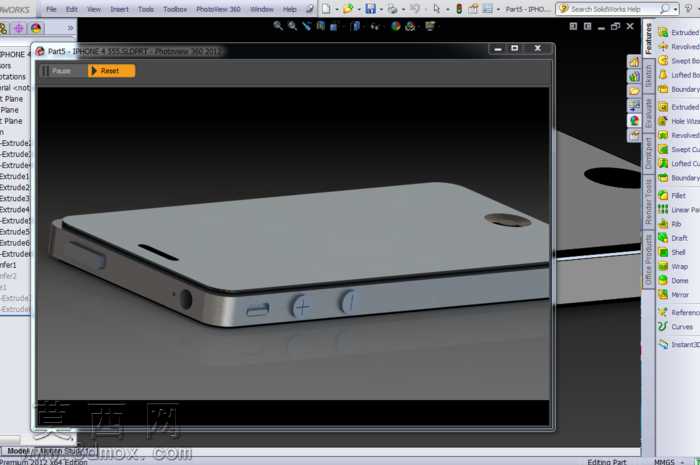The width and height of the screenshot is (700, 465).
Task: Select the Shell tool
Action: click(x=672, y=252)
